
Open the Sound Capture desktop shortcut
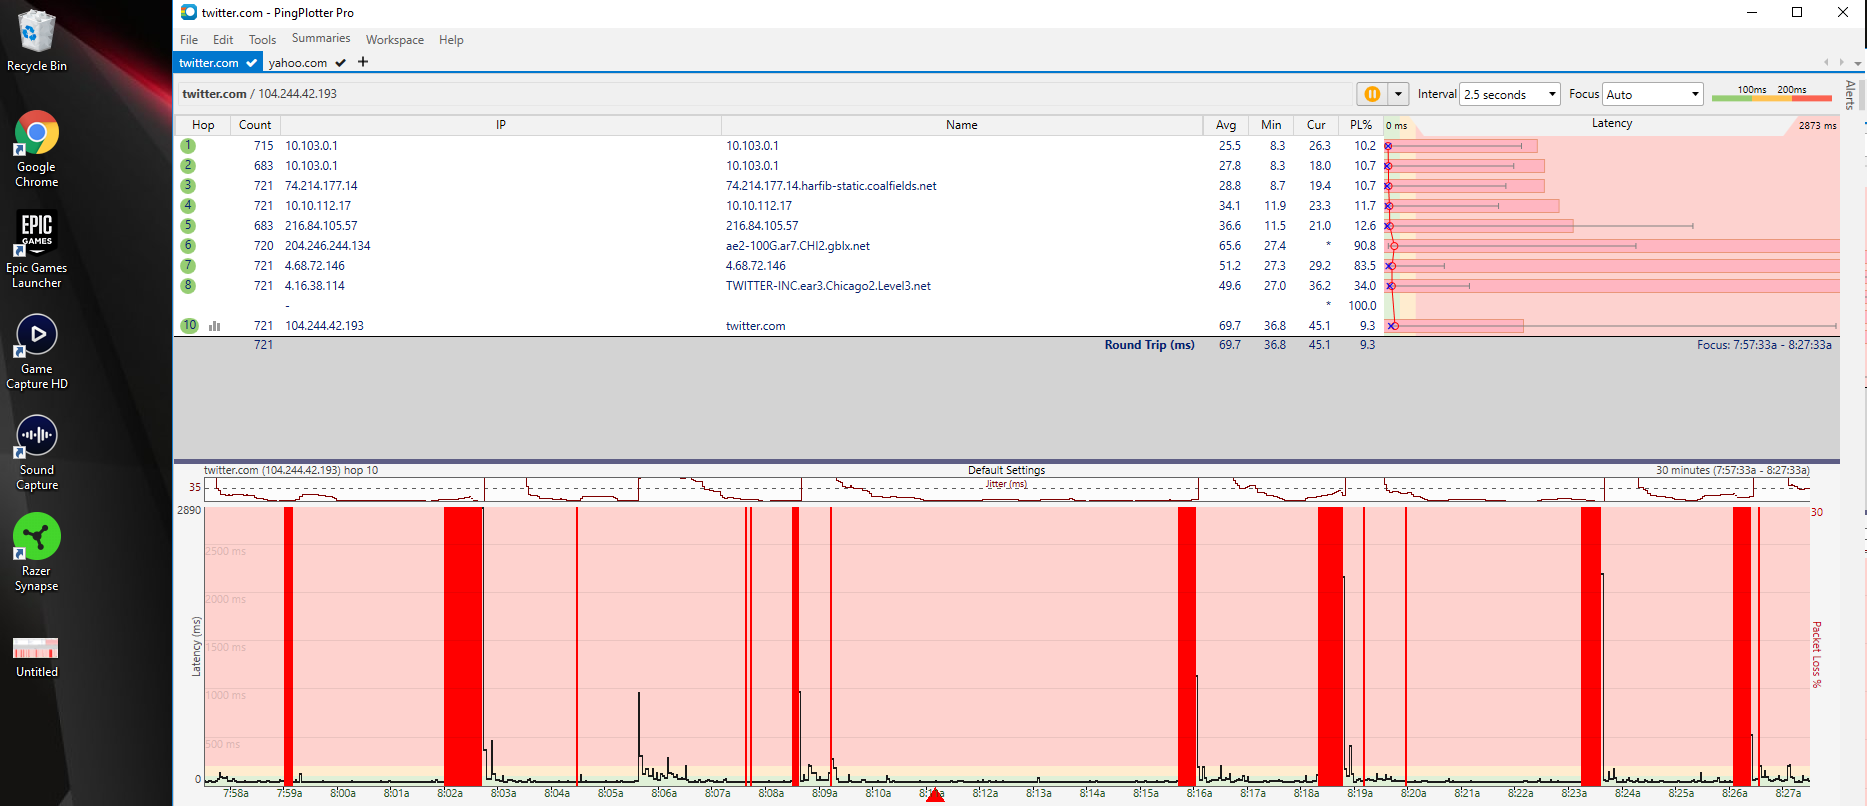[37, 452]
